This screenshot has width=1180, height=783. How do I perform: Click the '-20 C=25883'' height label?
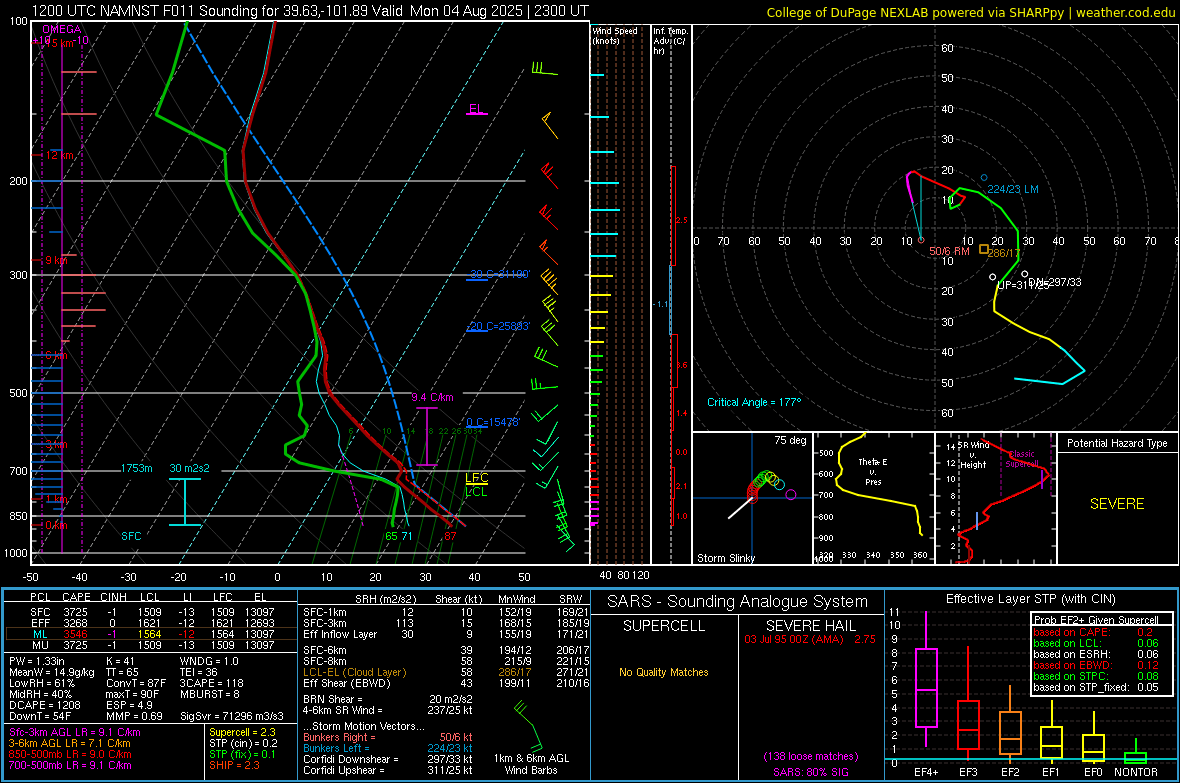499,326
